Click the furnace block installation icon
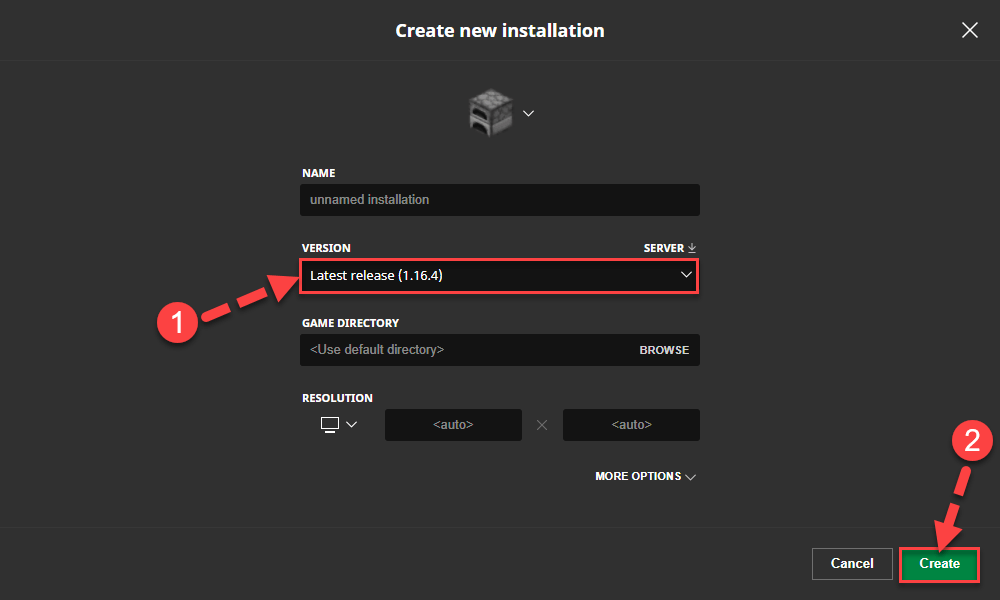1000x600 pixels. [x=490, y=113]
